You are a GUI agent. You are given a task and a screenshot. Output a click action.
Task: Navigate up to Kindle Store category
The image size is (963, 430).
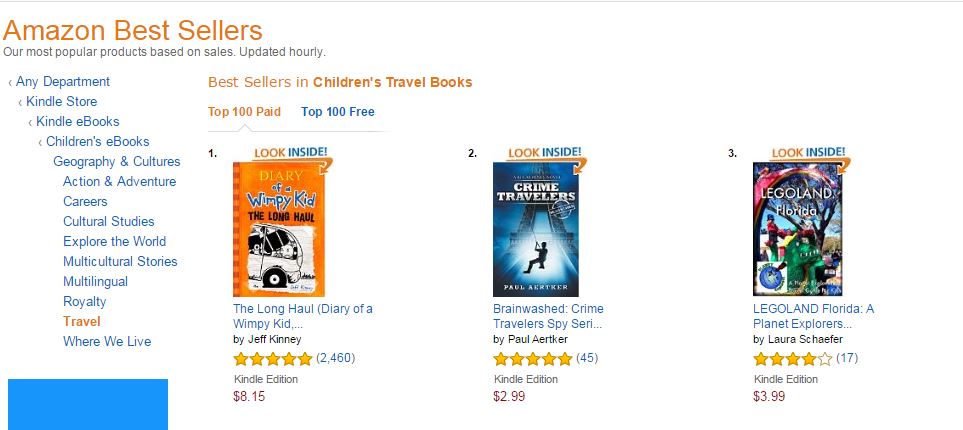tap(61, 102)
